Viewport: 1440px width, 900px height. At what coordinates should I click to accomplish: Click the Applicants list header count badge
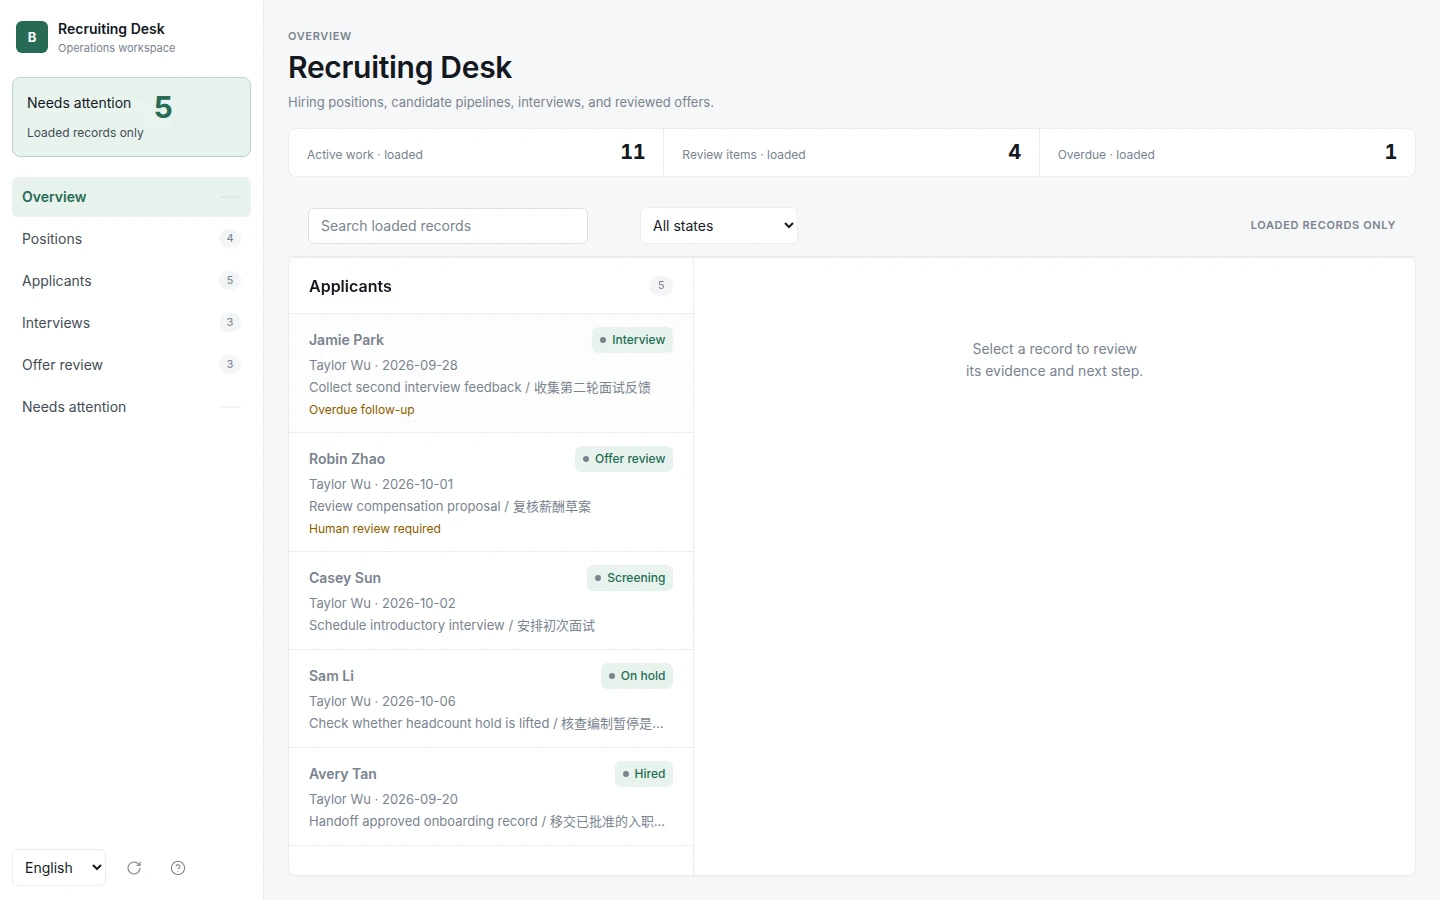click(x=661, y=286)
